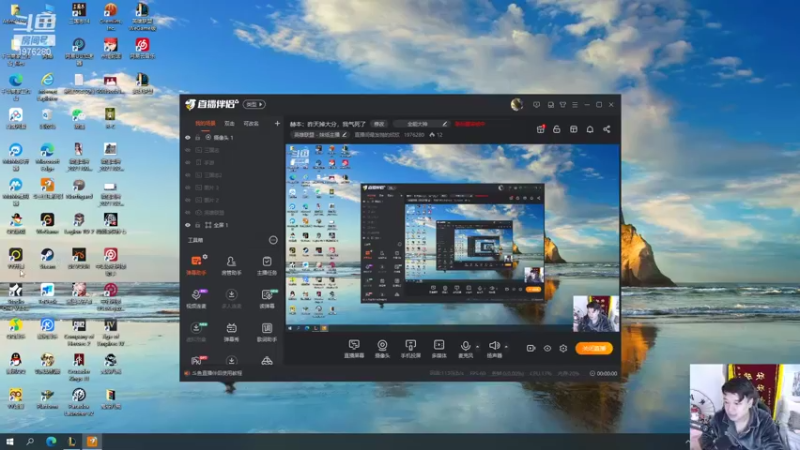Add a new scene with plus button
Screen dimensions: 800x450
click(x=277, y=123)
